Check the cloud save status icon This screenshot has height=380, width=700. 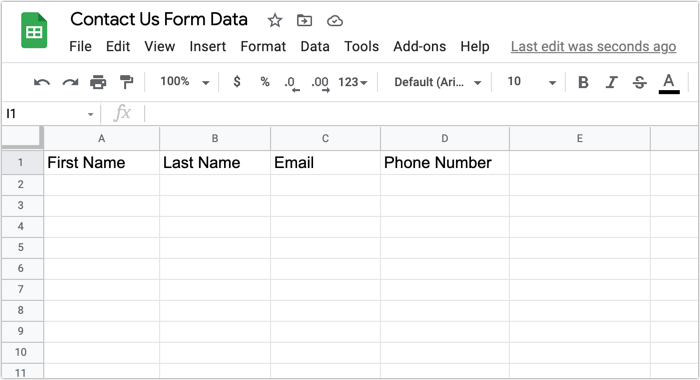pos(335,21)
